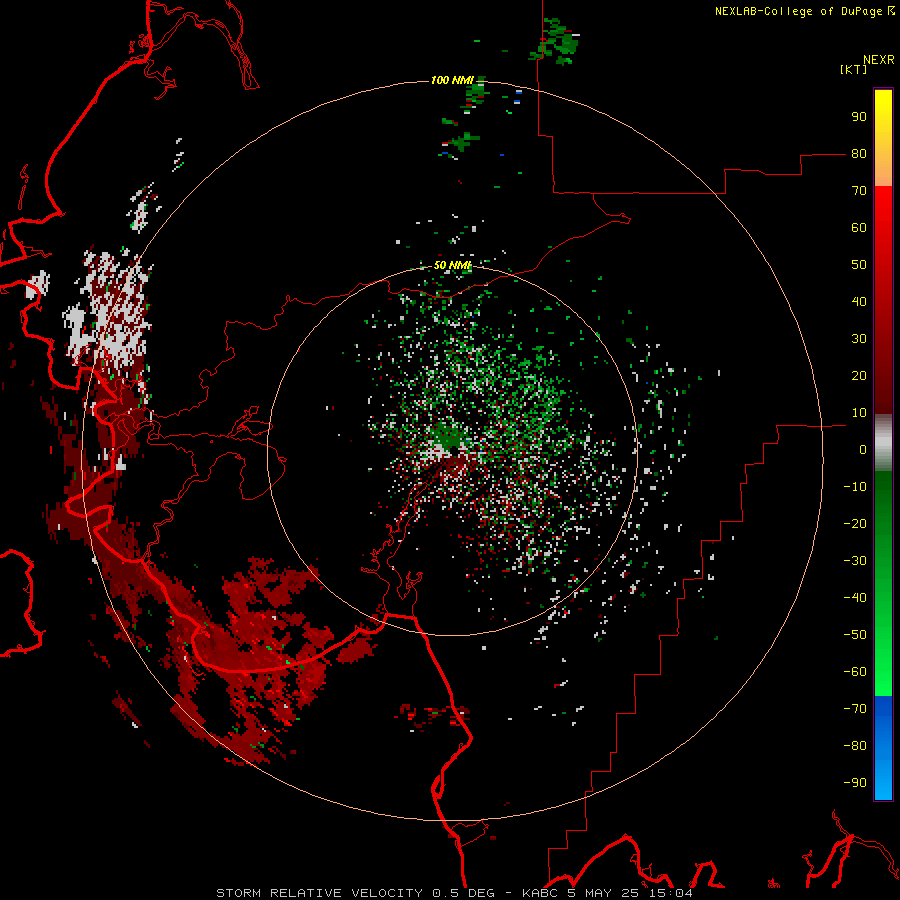900x900 pixels.
Task: Click the 50 NMI range ring label
Action: [452, 265]
